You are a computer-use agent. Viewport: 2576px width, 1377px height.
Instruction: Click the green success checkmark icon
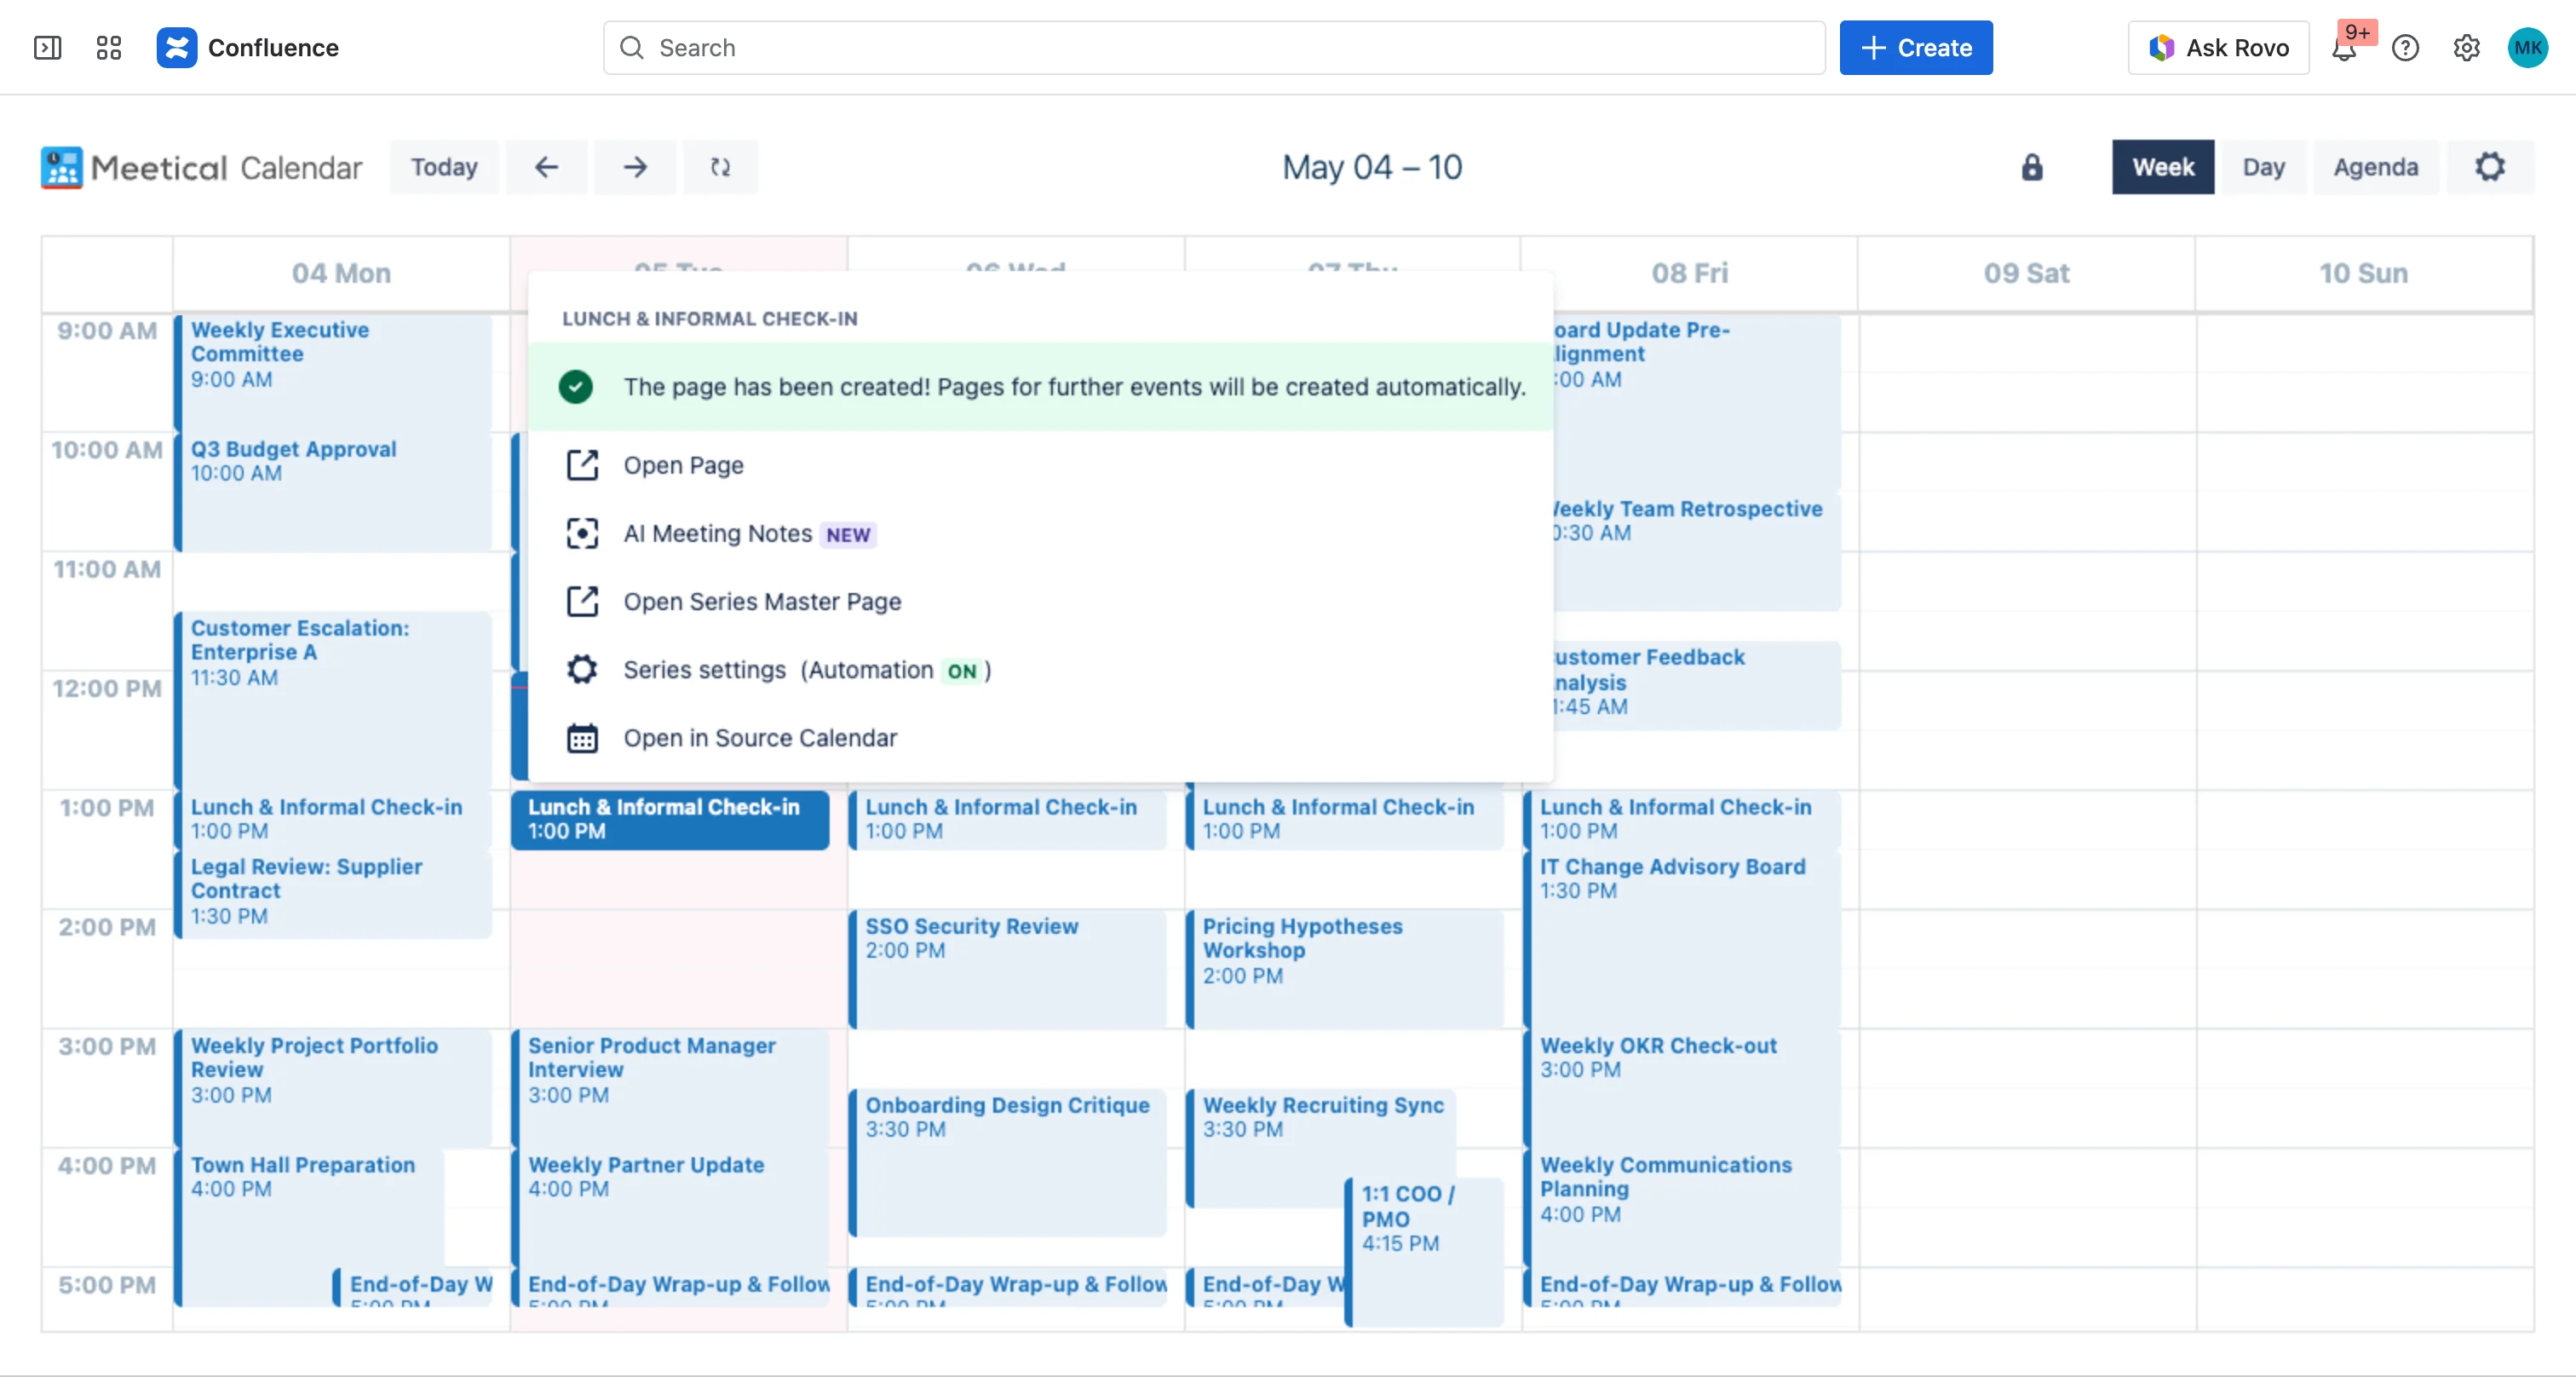(575, 387)
